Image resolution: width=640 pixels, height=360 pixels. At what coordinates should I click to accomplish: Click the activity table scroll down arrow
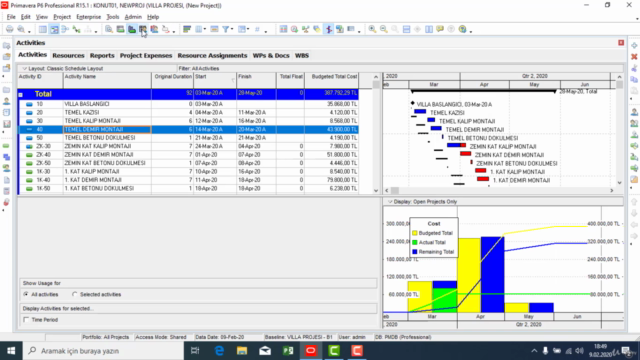pyautogui.click(x=376, y=191)
